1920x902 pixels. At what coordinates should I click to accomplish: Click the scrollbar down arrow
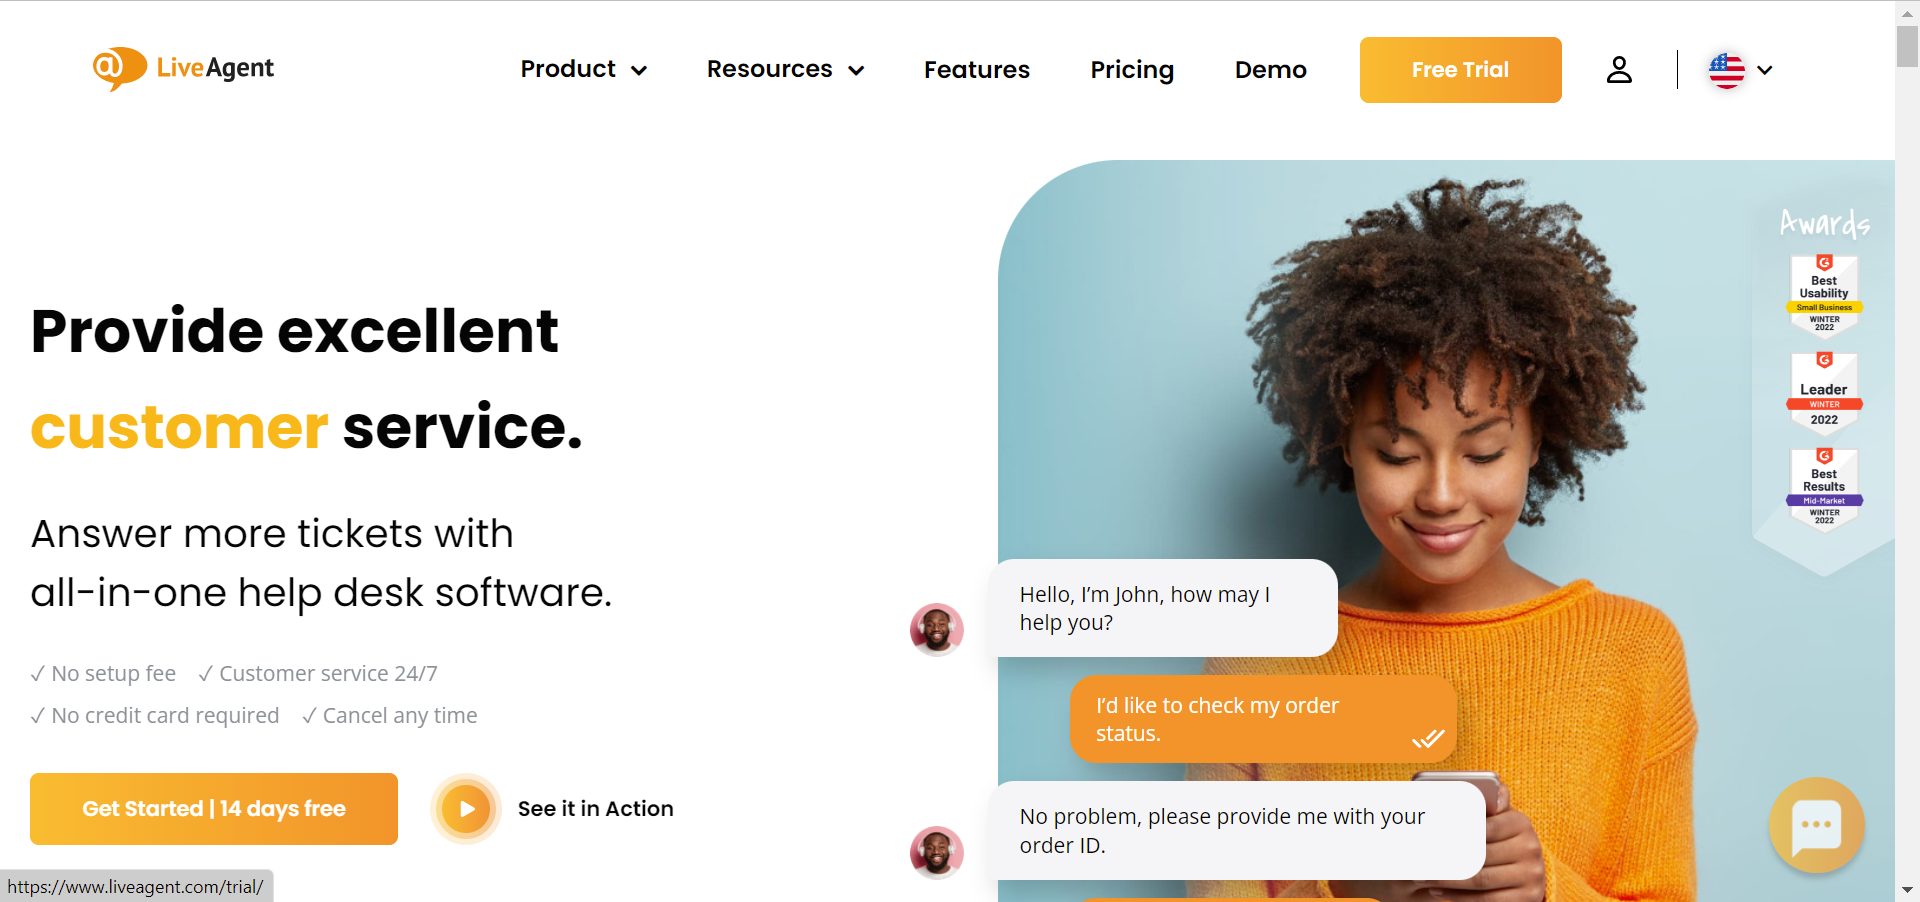tap(1907, 890)
